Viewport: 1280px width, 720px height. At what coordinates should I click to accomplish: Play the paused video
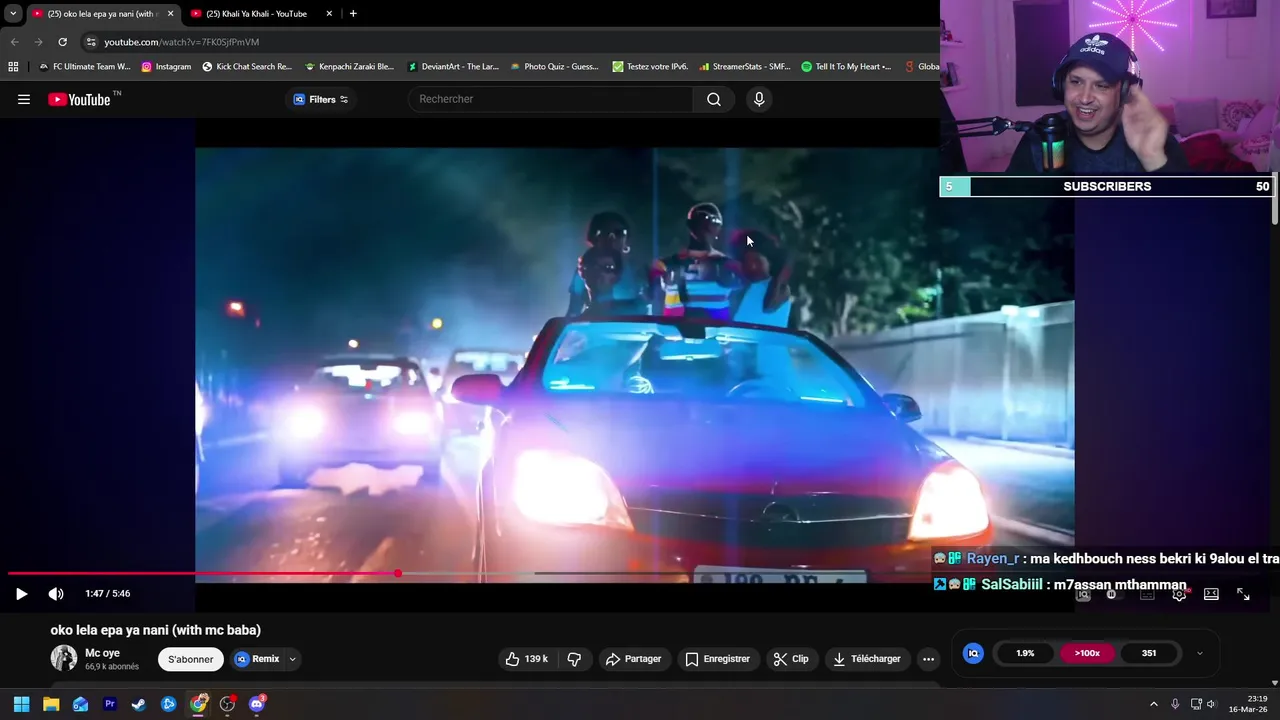[x=21, y=594]
